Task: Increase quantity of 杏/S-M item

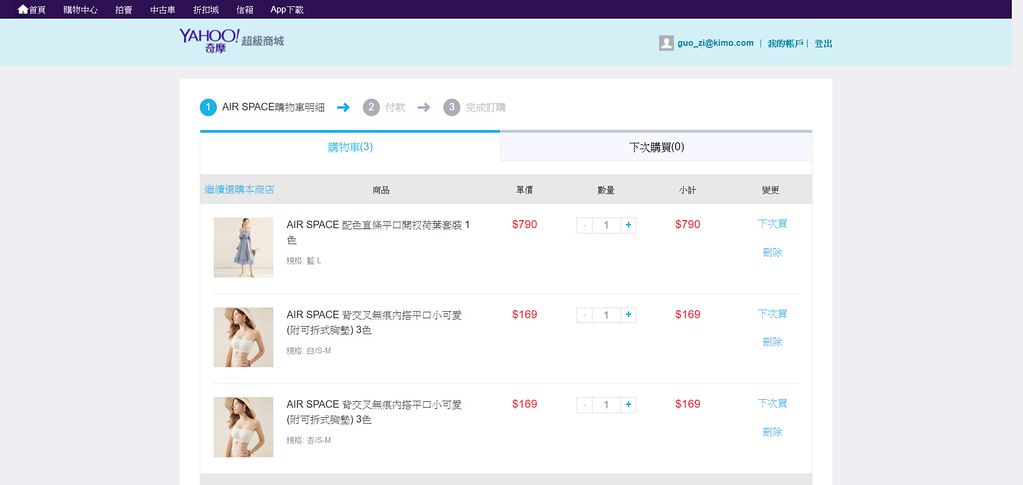Action: click(628, 405)
